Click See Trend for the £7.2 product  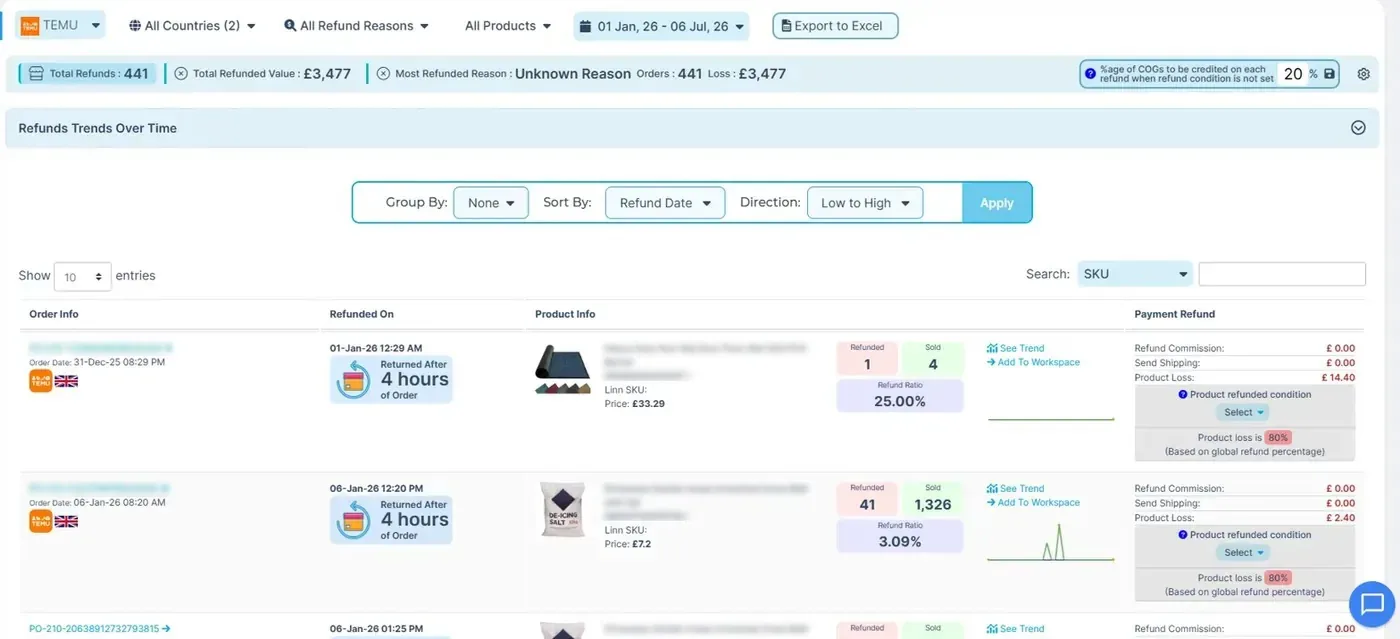[x=1016, y=488]
